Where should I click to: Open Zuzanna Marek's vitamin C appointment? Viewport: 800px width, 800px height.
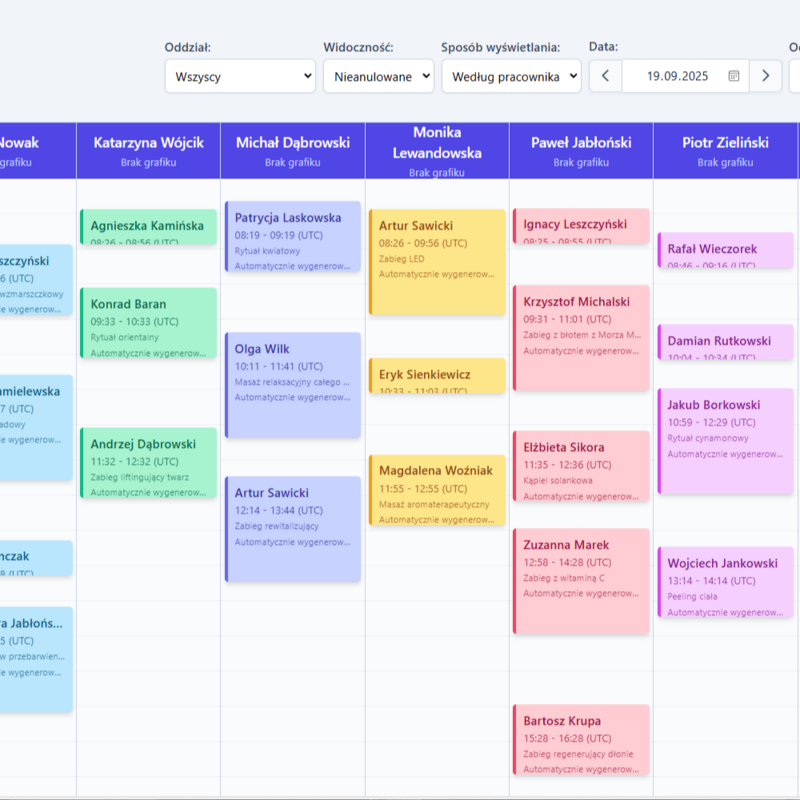(581, 581)
